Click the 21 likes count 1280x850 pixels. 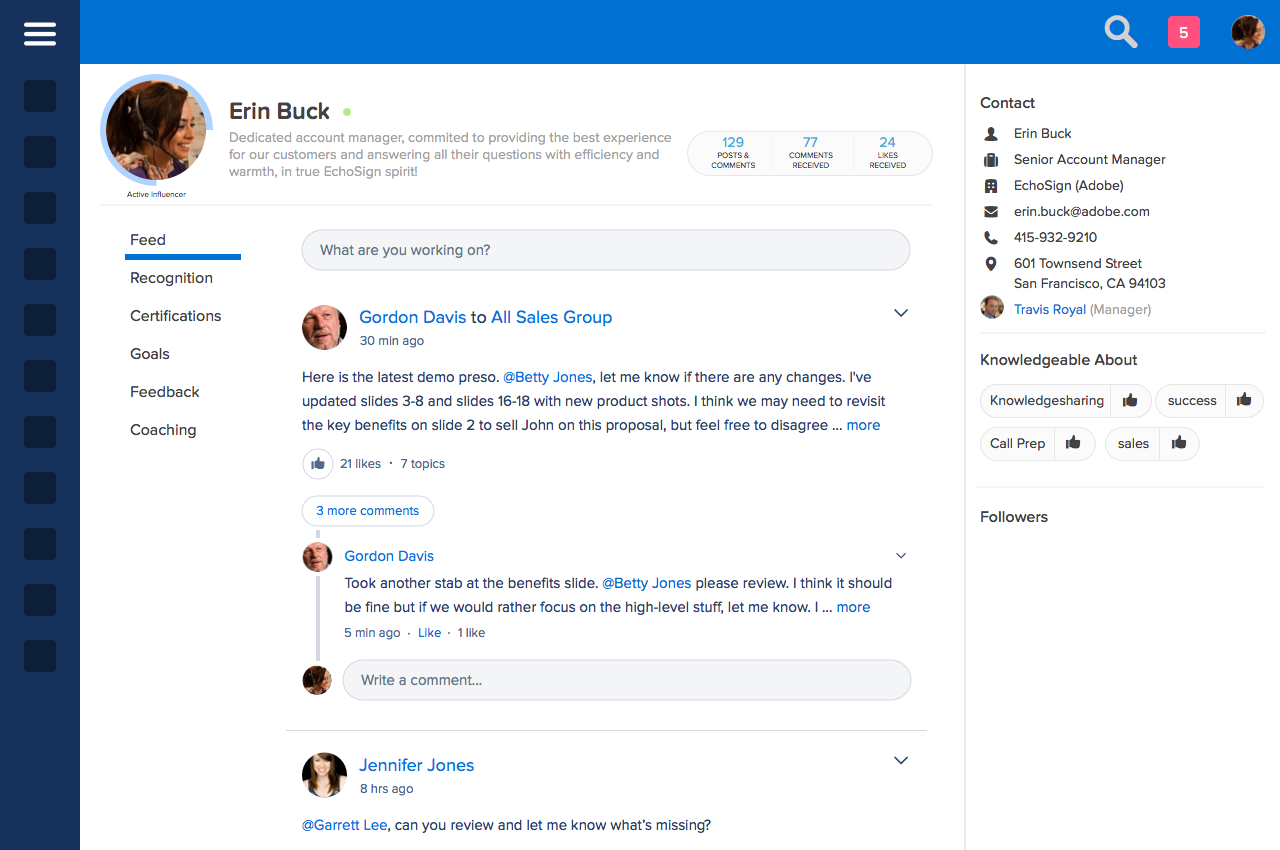coord(360,464)
